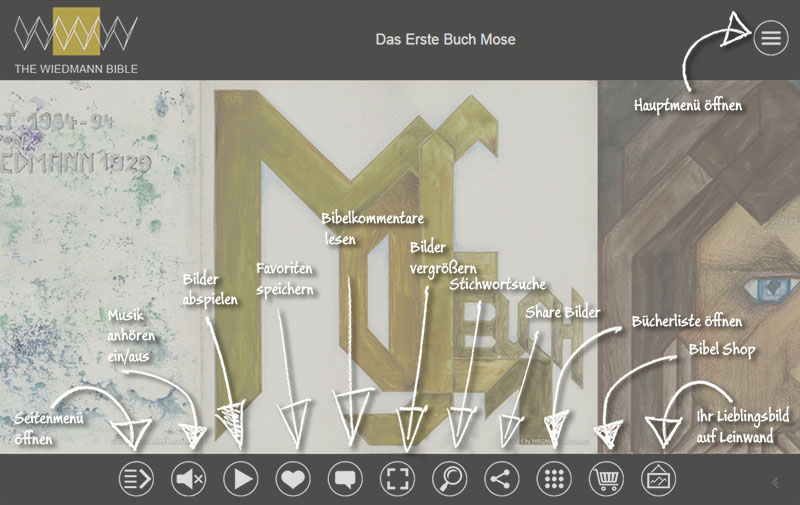Share pictures using share icon
This screenshot has width=800, height=505.
tap(502, 479)
